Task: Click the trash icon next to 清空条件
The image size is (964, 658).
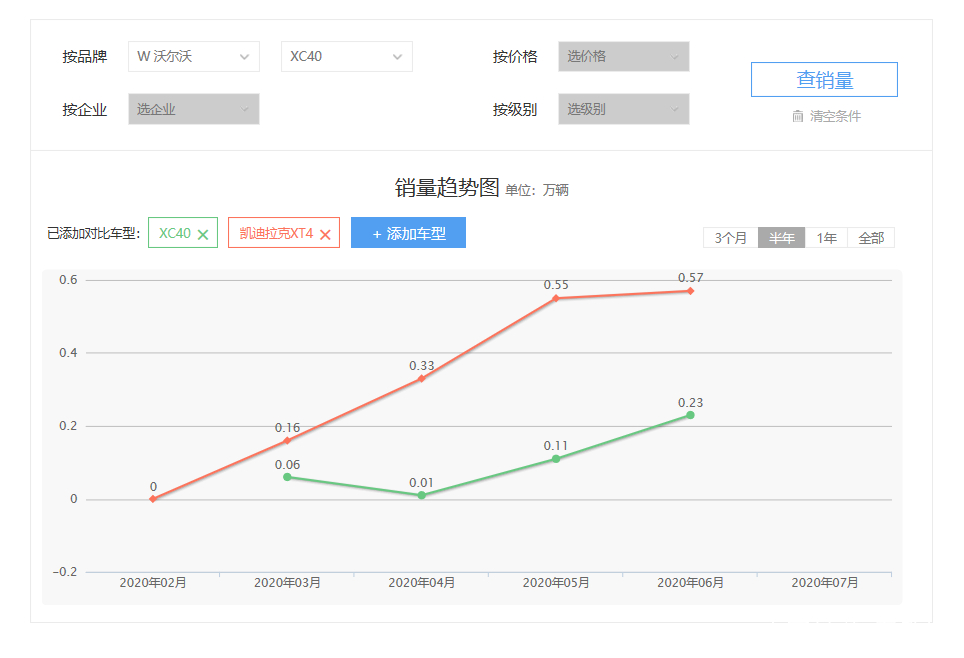Action: tap(796, 116)
